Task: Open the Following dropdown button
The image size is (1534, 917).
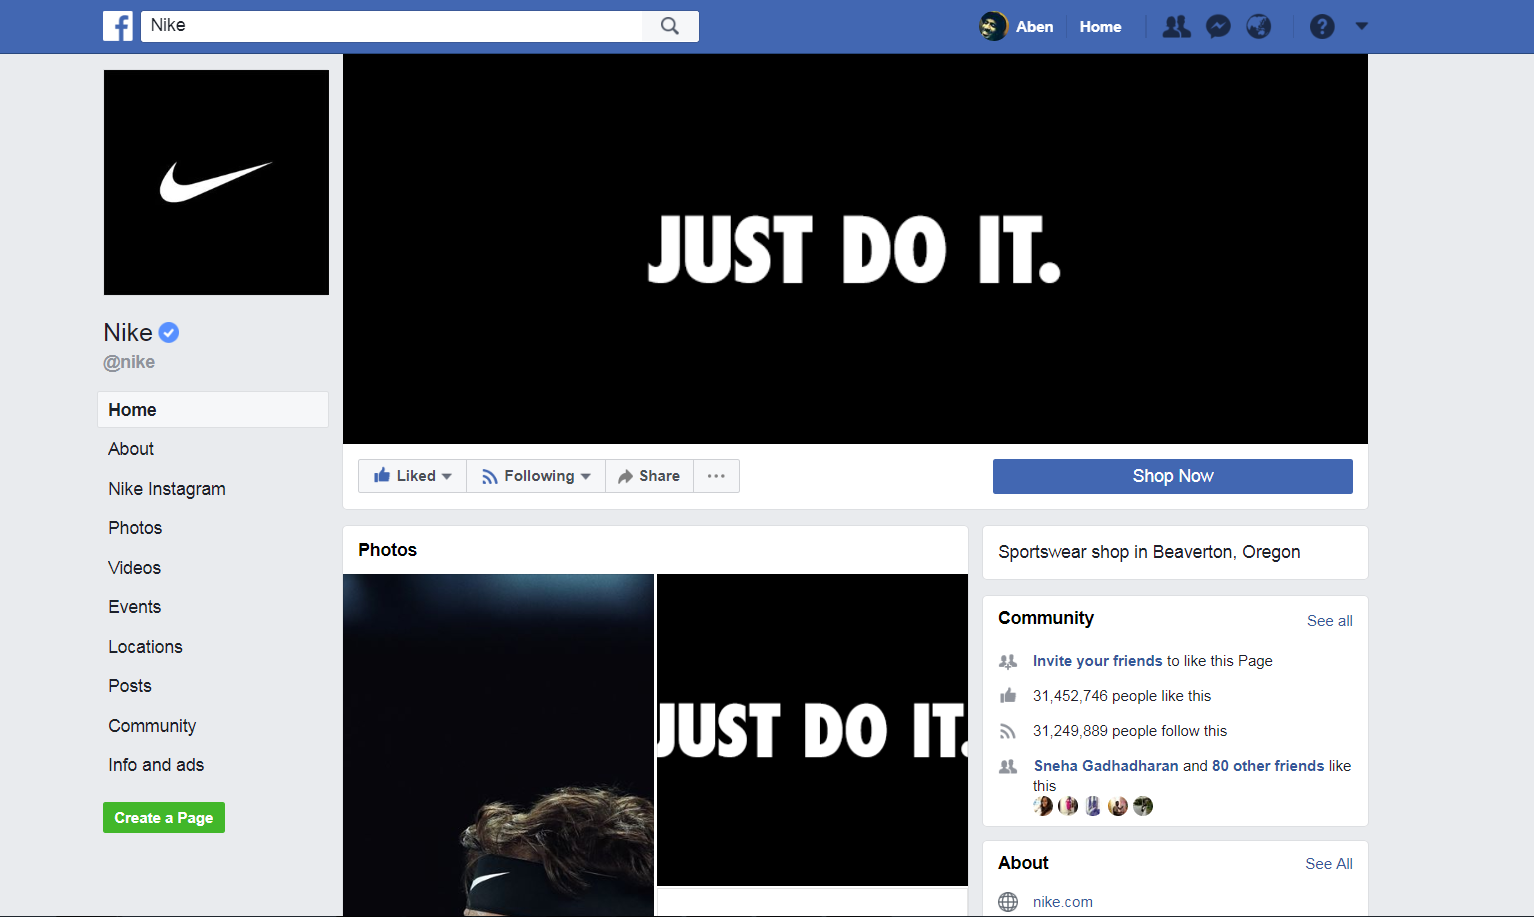Action: pos(536,476)
